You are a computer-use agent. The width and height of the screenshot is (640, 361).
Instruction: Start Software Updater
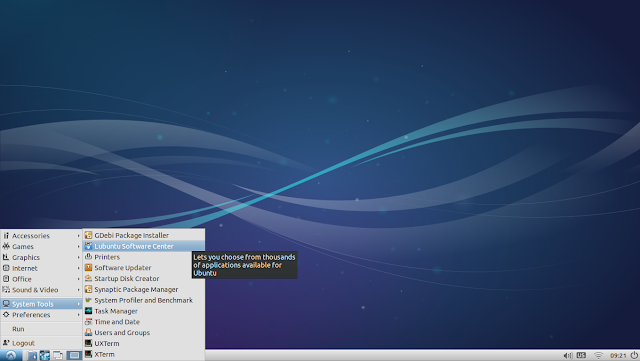click(144, 268)
